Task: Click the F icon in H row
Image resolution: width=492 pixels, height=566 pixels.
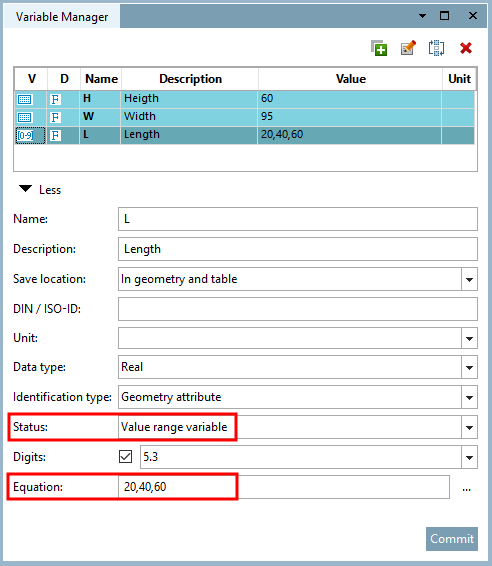Action: click(55, 99)
